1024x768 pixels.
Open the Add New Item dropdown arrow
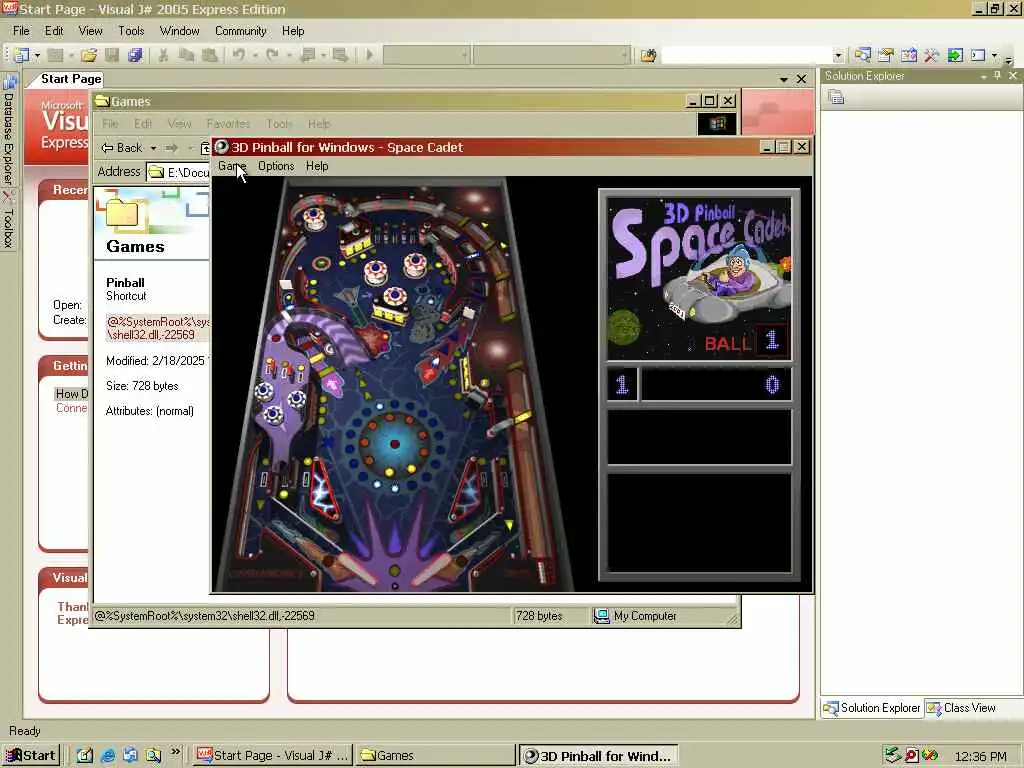click(70, 56)
